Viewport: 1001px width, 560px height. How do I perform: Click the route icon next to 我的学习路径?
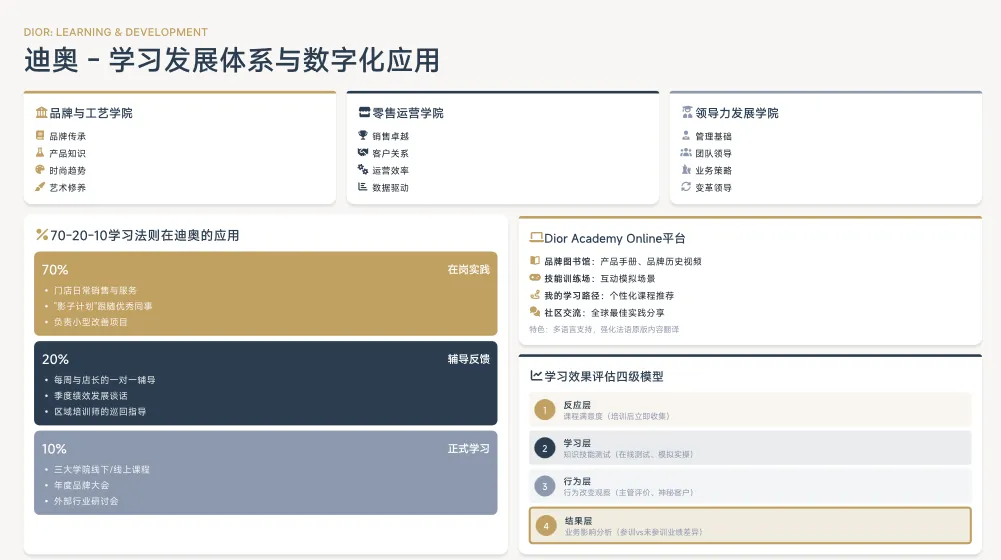535,295
